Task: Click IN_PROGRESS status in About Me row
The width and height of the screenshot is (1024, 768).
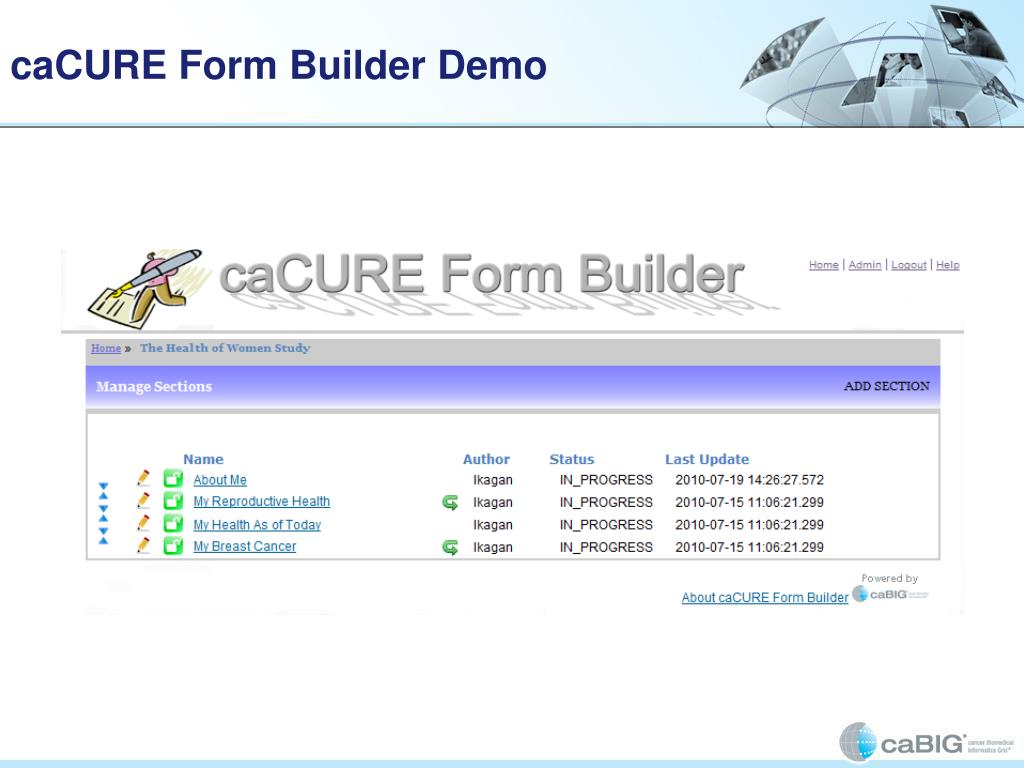Action: (606, 480)
